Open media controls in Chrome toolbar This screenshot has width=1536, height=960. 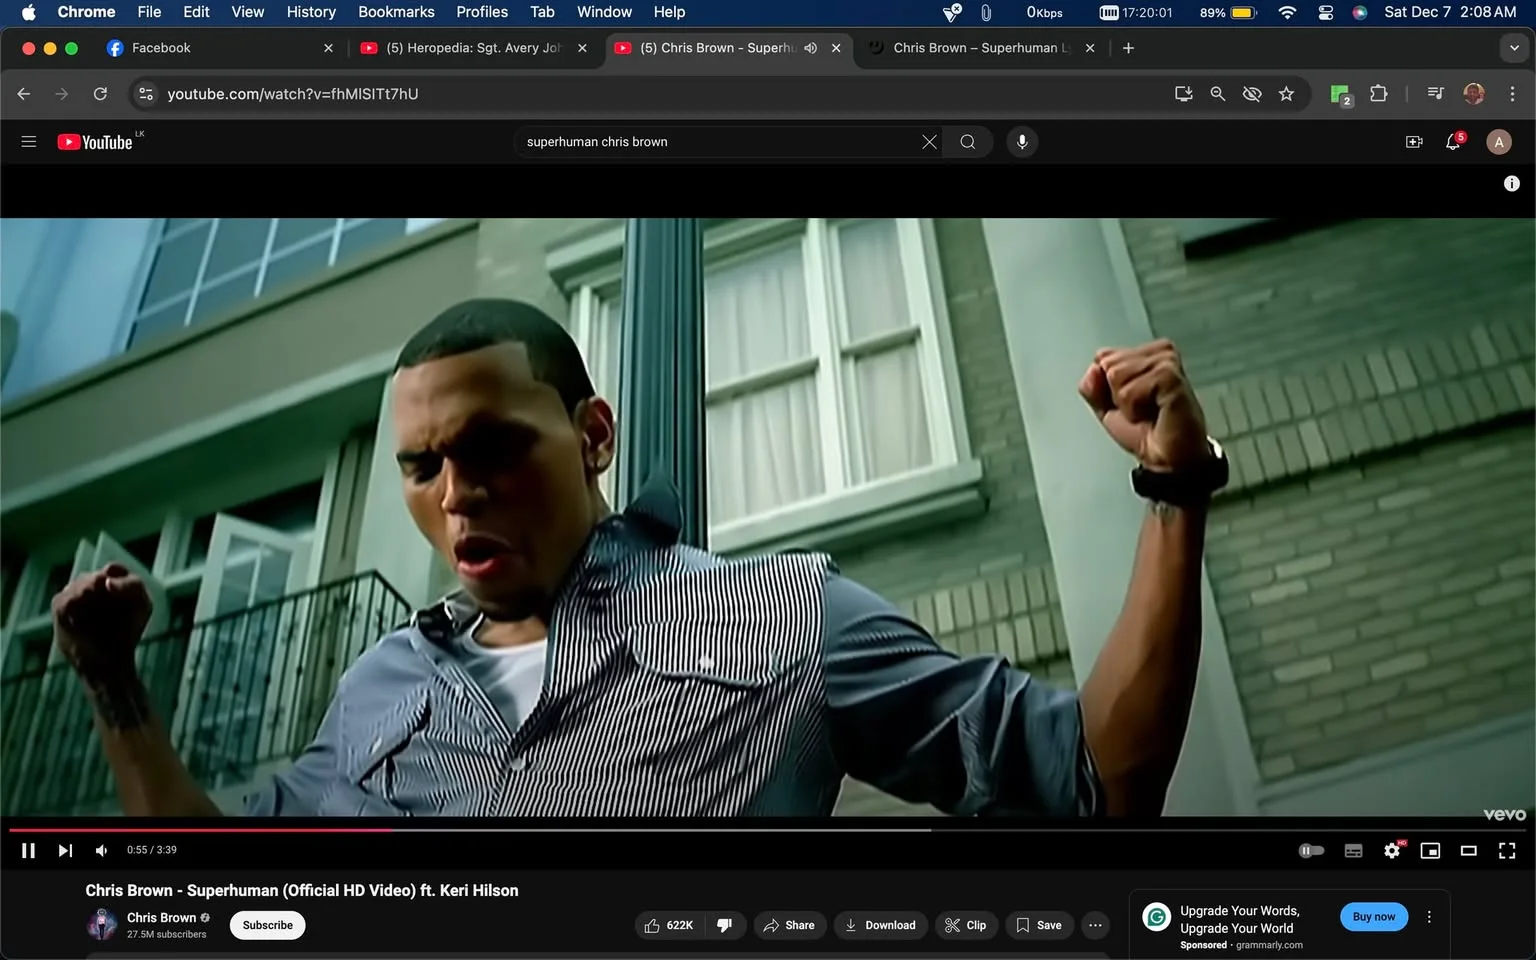pyautogui.click(x=1436, y=94)
